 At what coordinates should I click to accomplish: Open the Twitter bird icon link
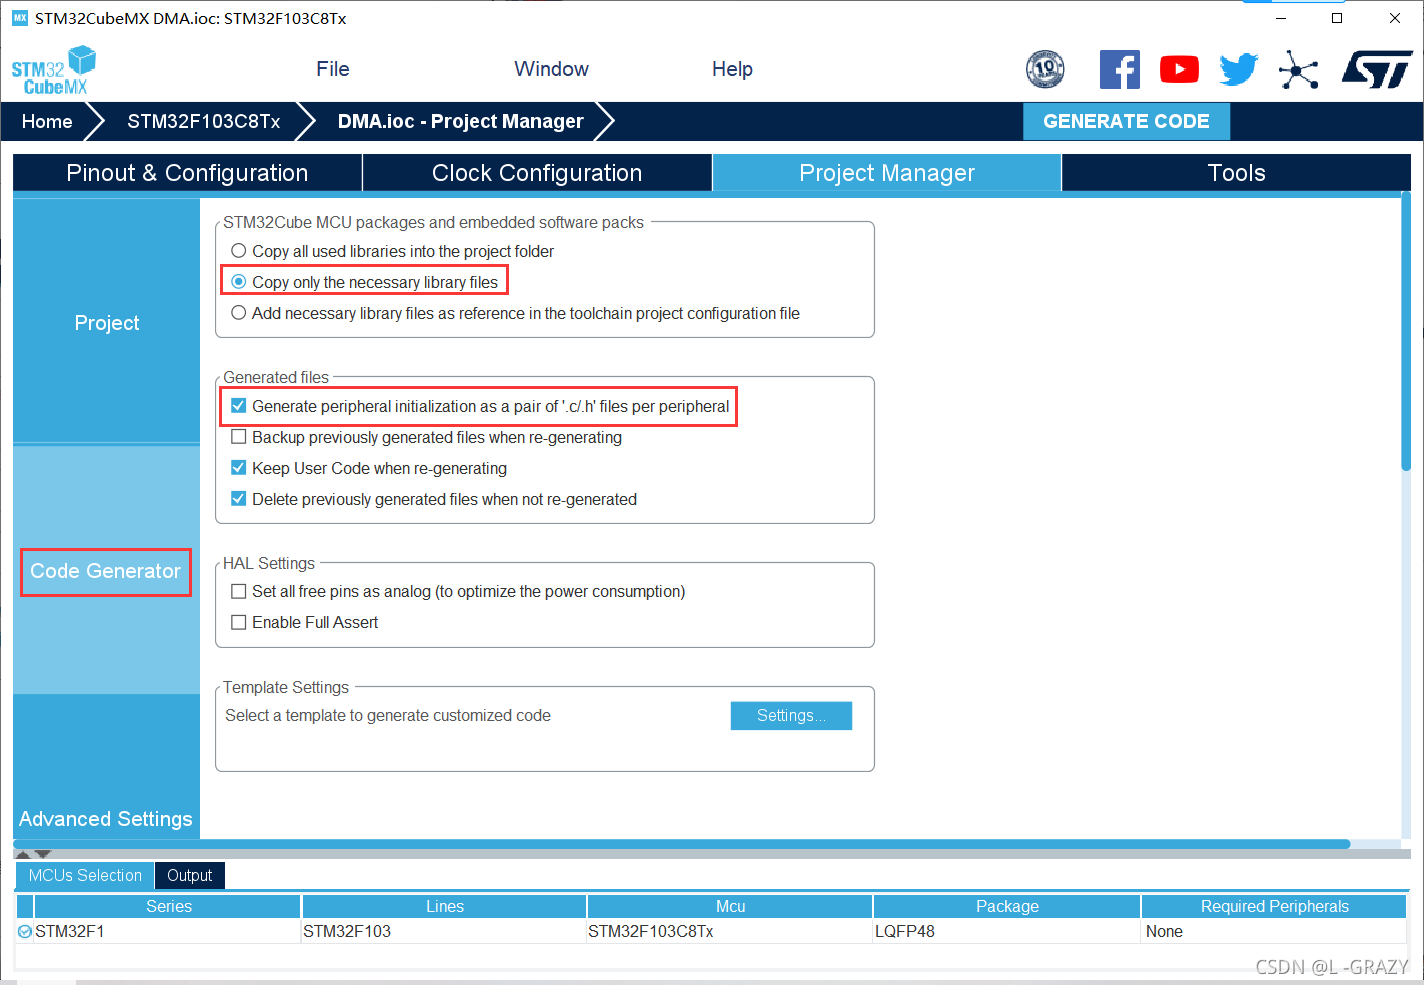pos(1238,69)
